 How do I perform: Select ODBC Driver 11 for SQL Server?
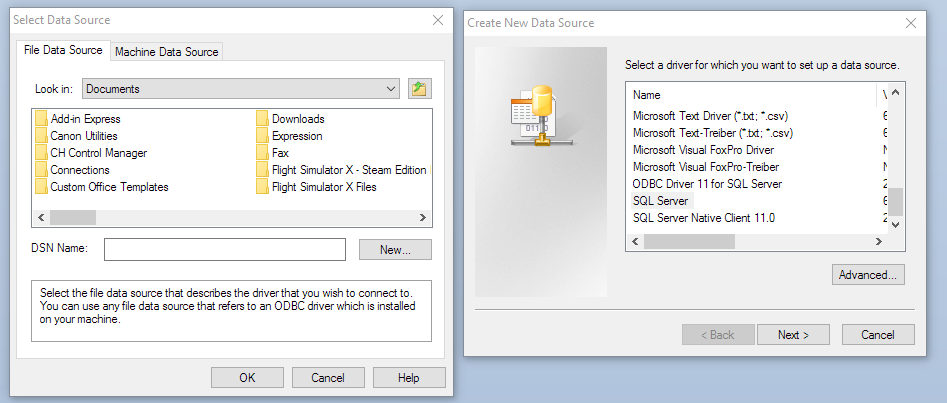(x=707, y=184)
